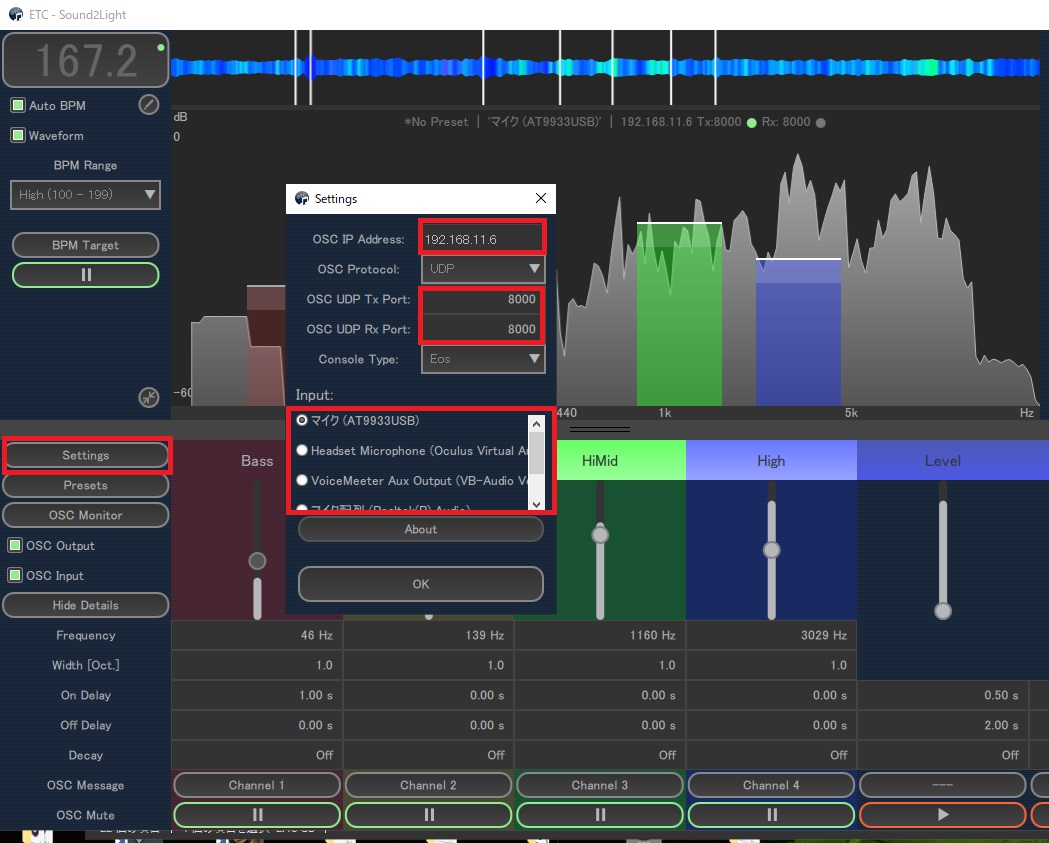Image resolution: width=1049 pixels, height=843 pixels.
Task: Click the 167.2 BPM display
Action: (x=86, y=60)
